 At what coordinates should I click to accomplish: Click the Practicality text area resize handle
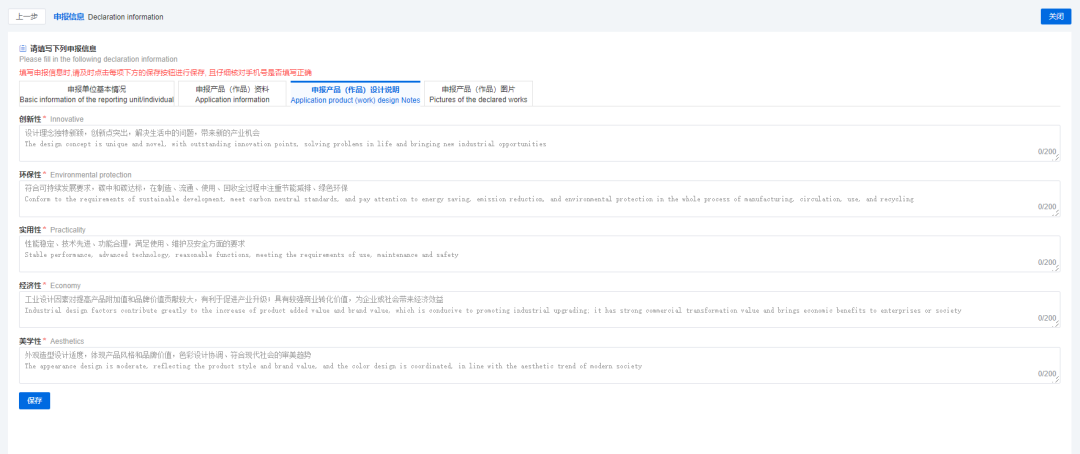[1057, 269]
